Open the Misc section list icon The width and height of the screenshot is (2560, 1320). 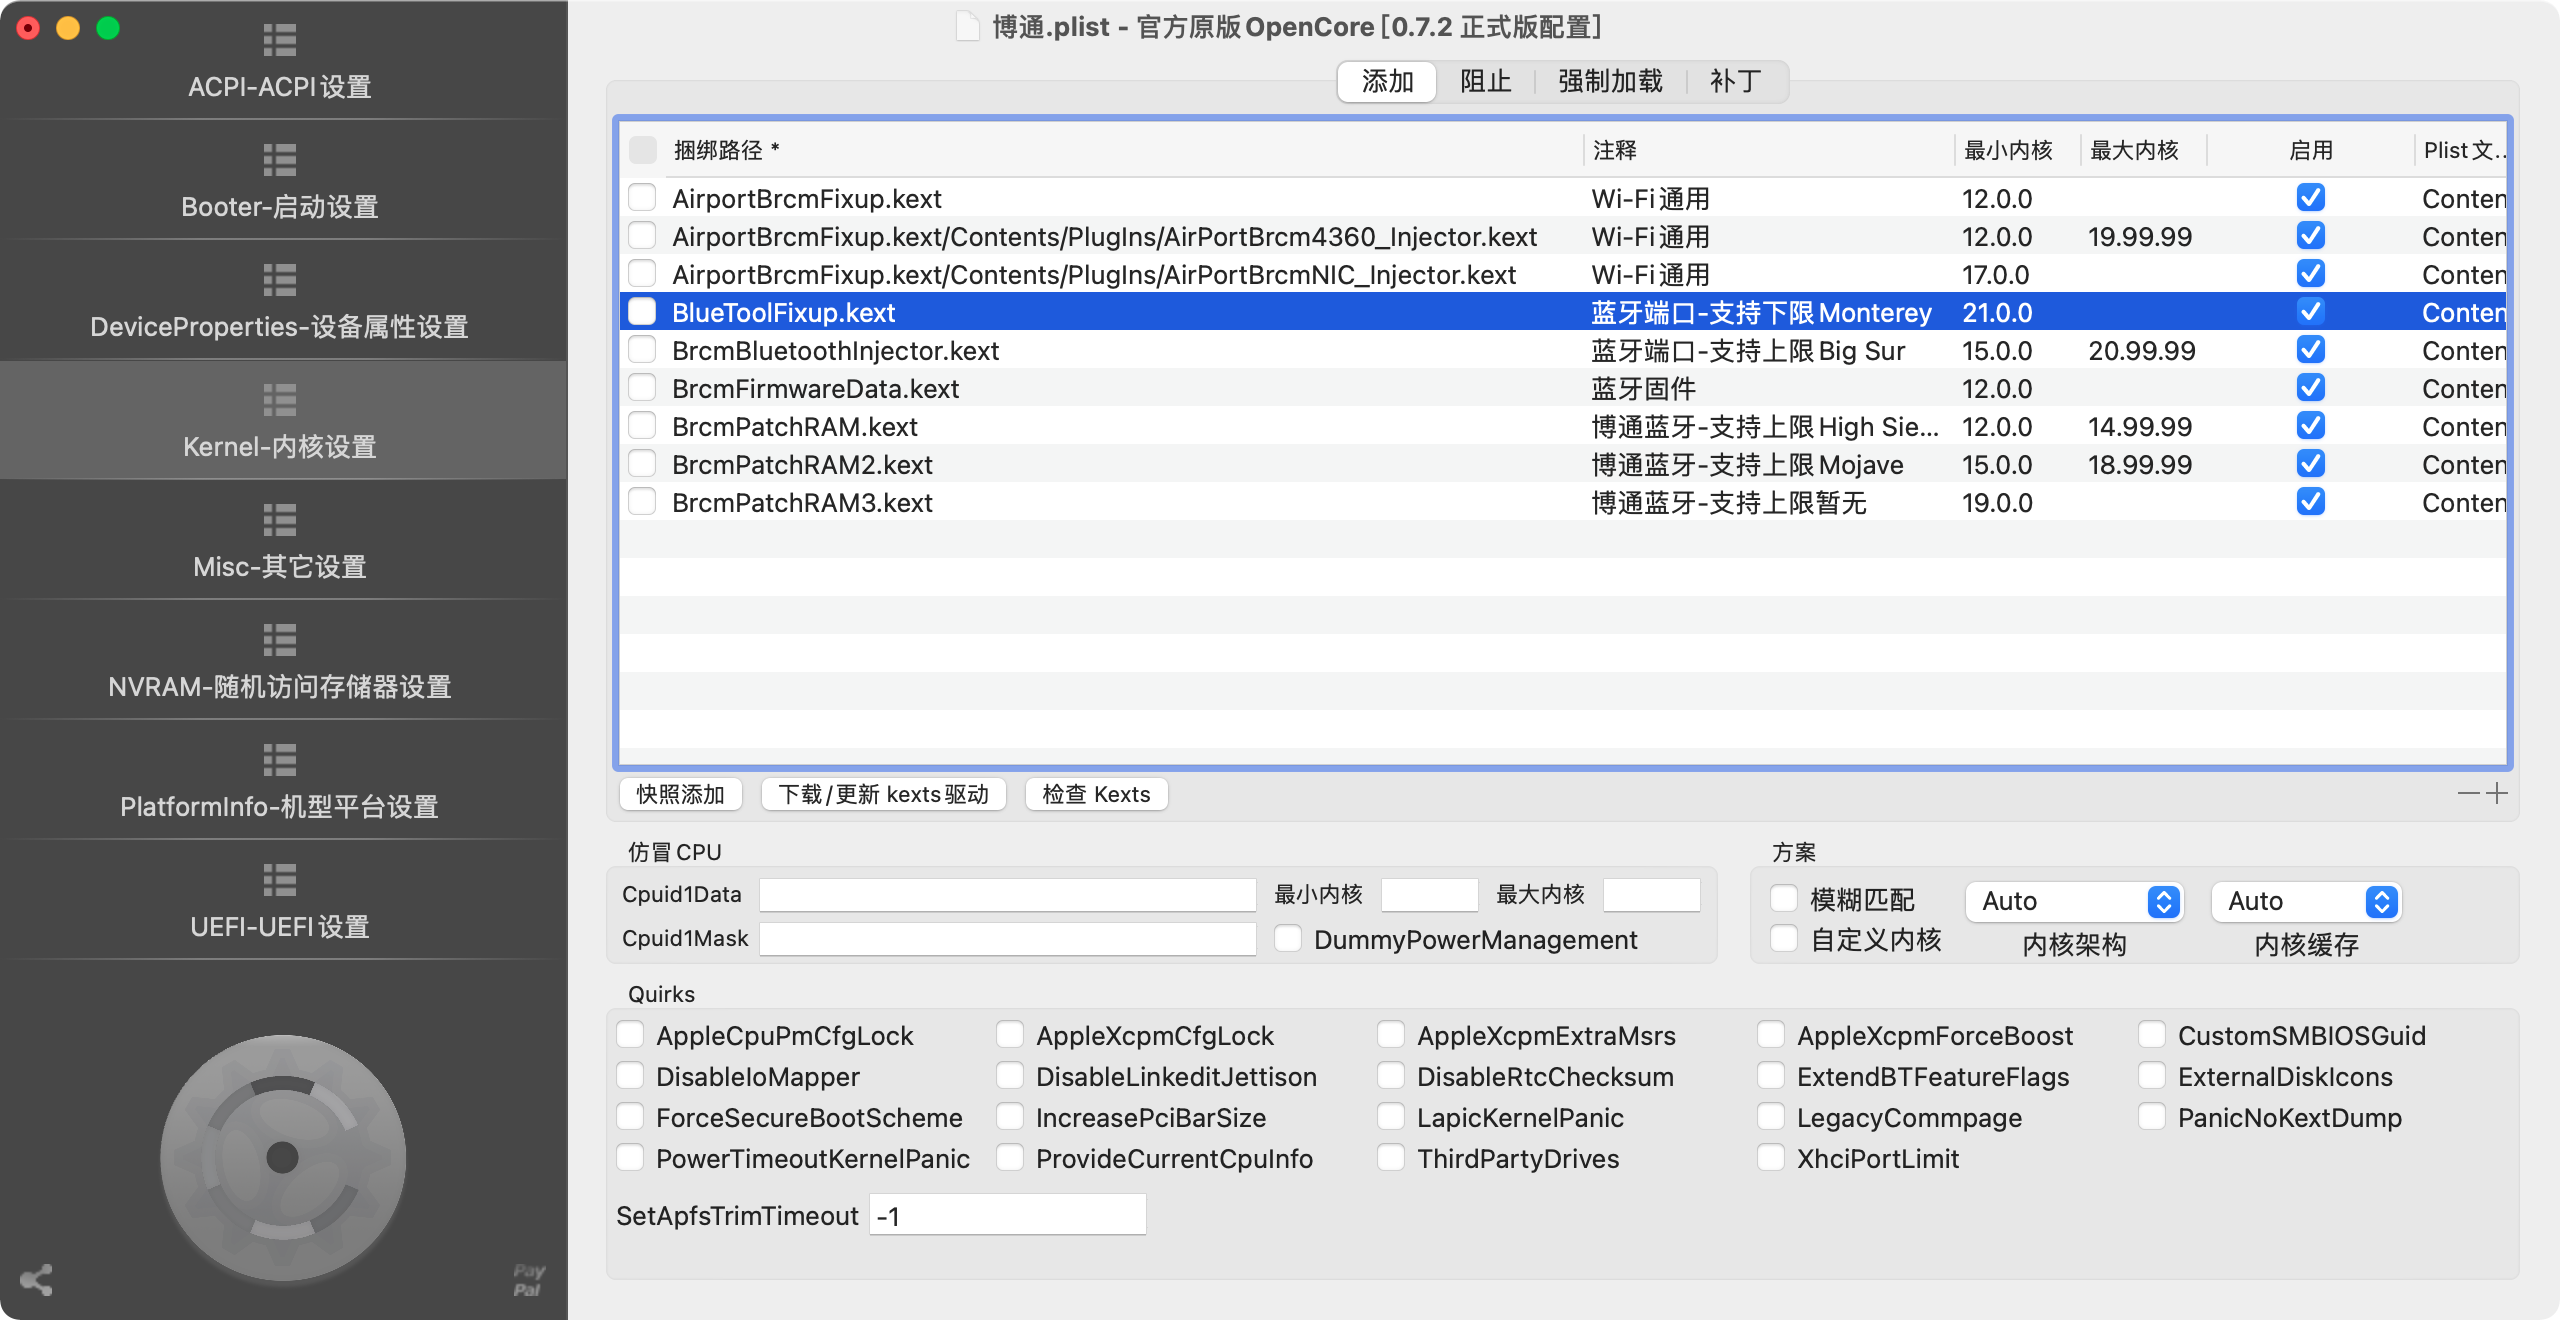(x=279, y=520)
